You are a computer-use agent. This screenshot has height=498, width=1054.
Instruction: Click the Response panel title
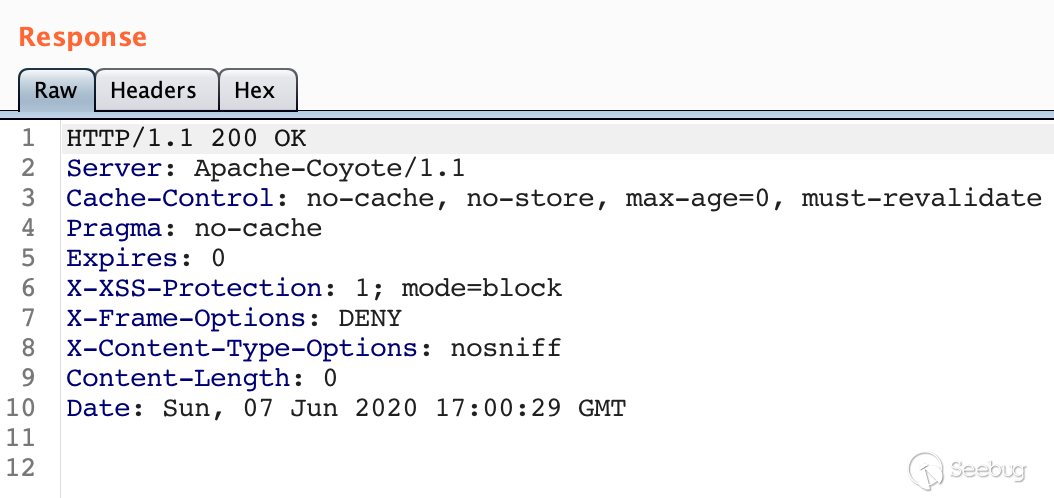83,37
